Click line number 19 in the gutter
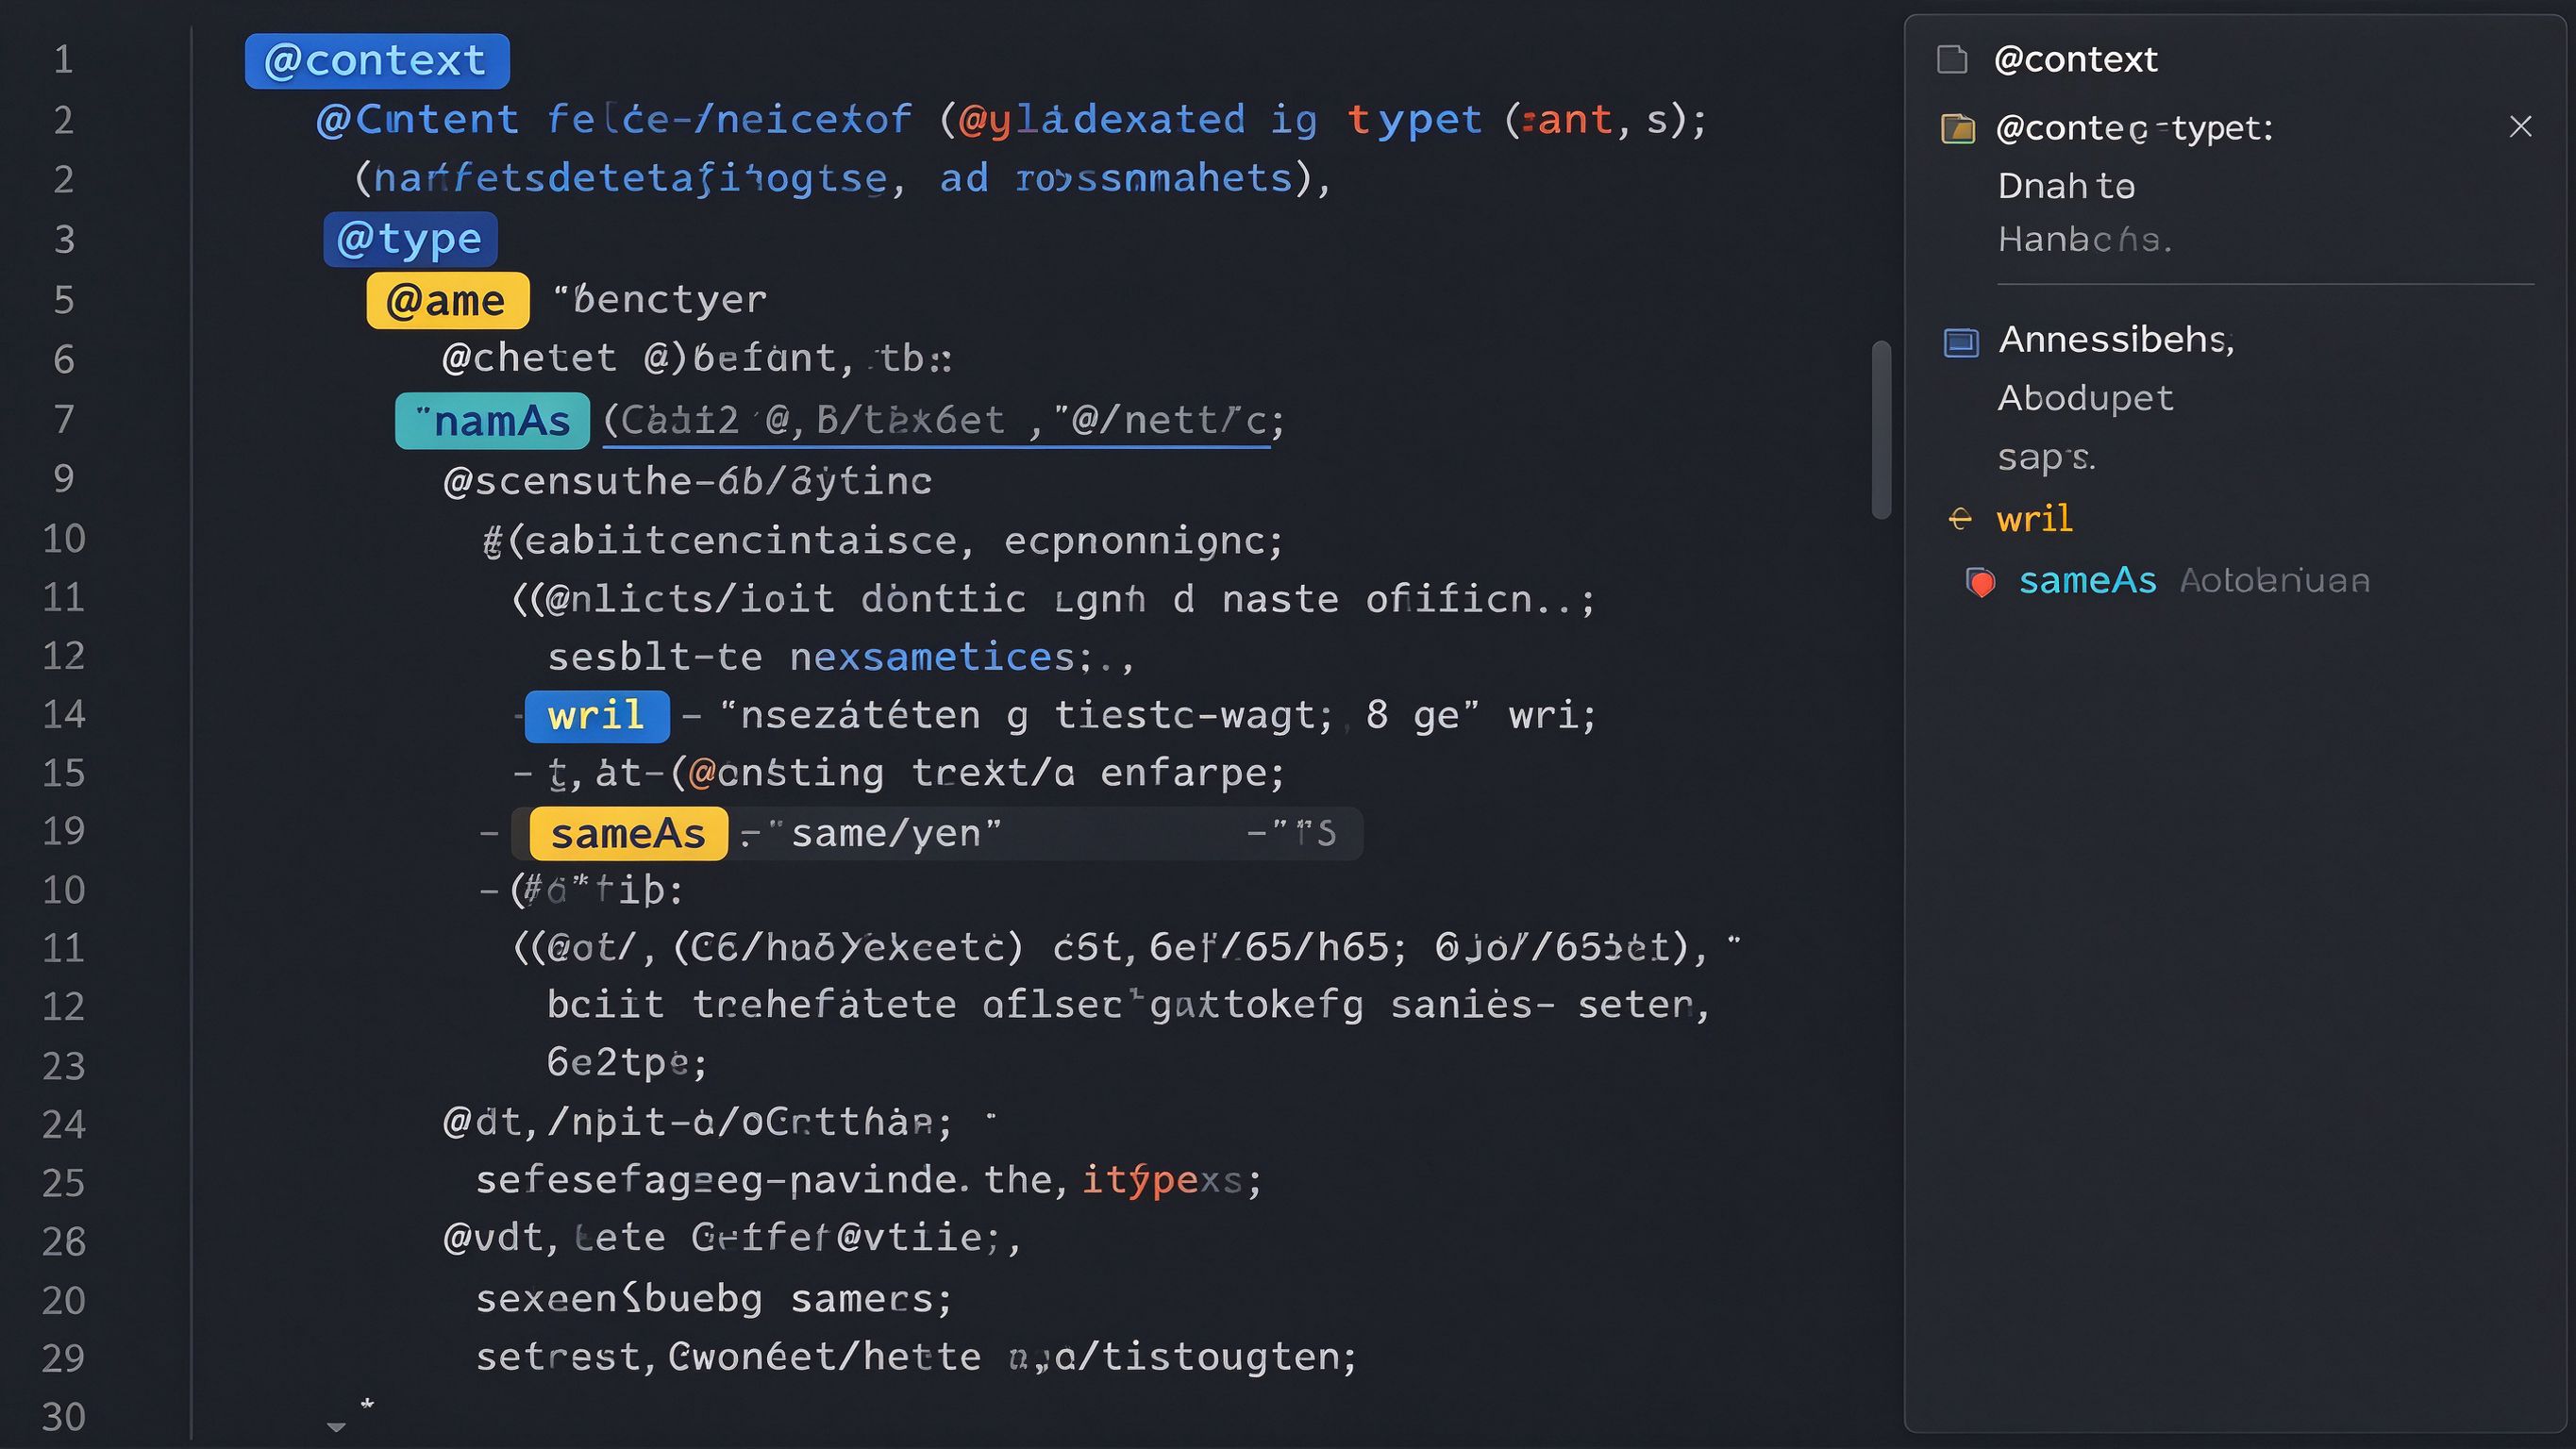The image size is (2576, 1449). tap(63, 831)
